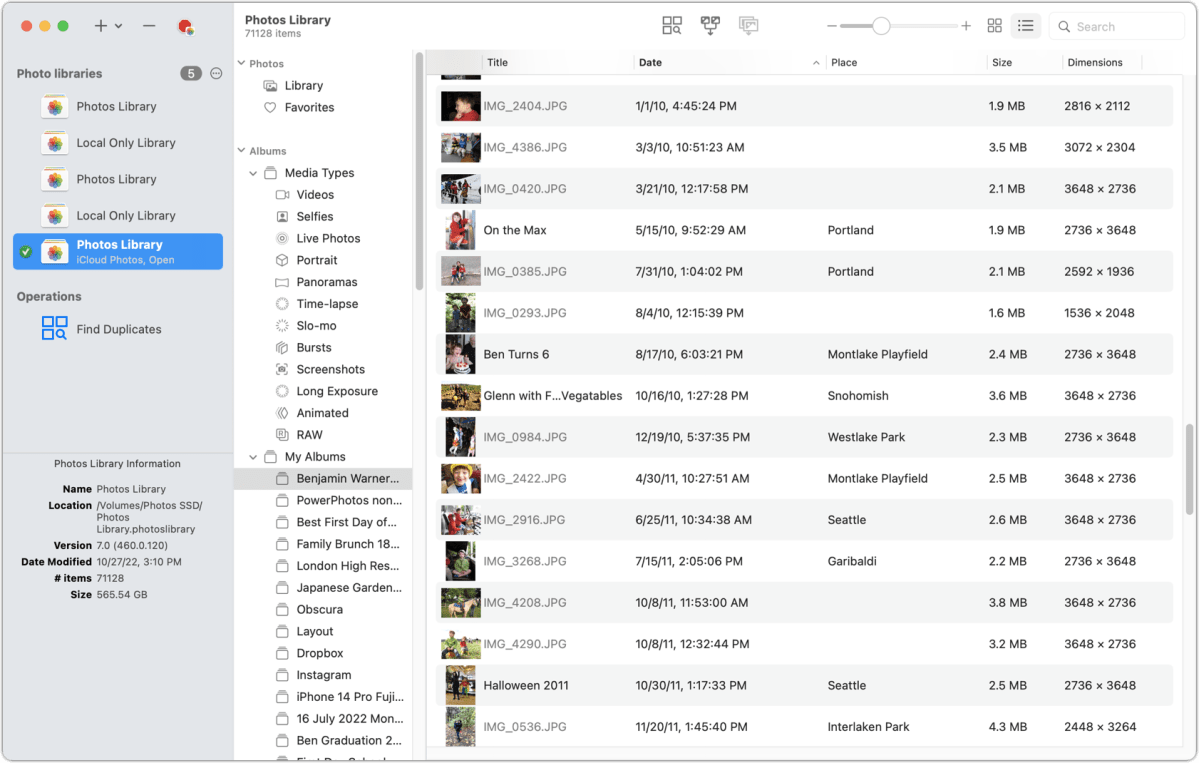Collapse the Albums section

(242, 151)
